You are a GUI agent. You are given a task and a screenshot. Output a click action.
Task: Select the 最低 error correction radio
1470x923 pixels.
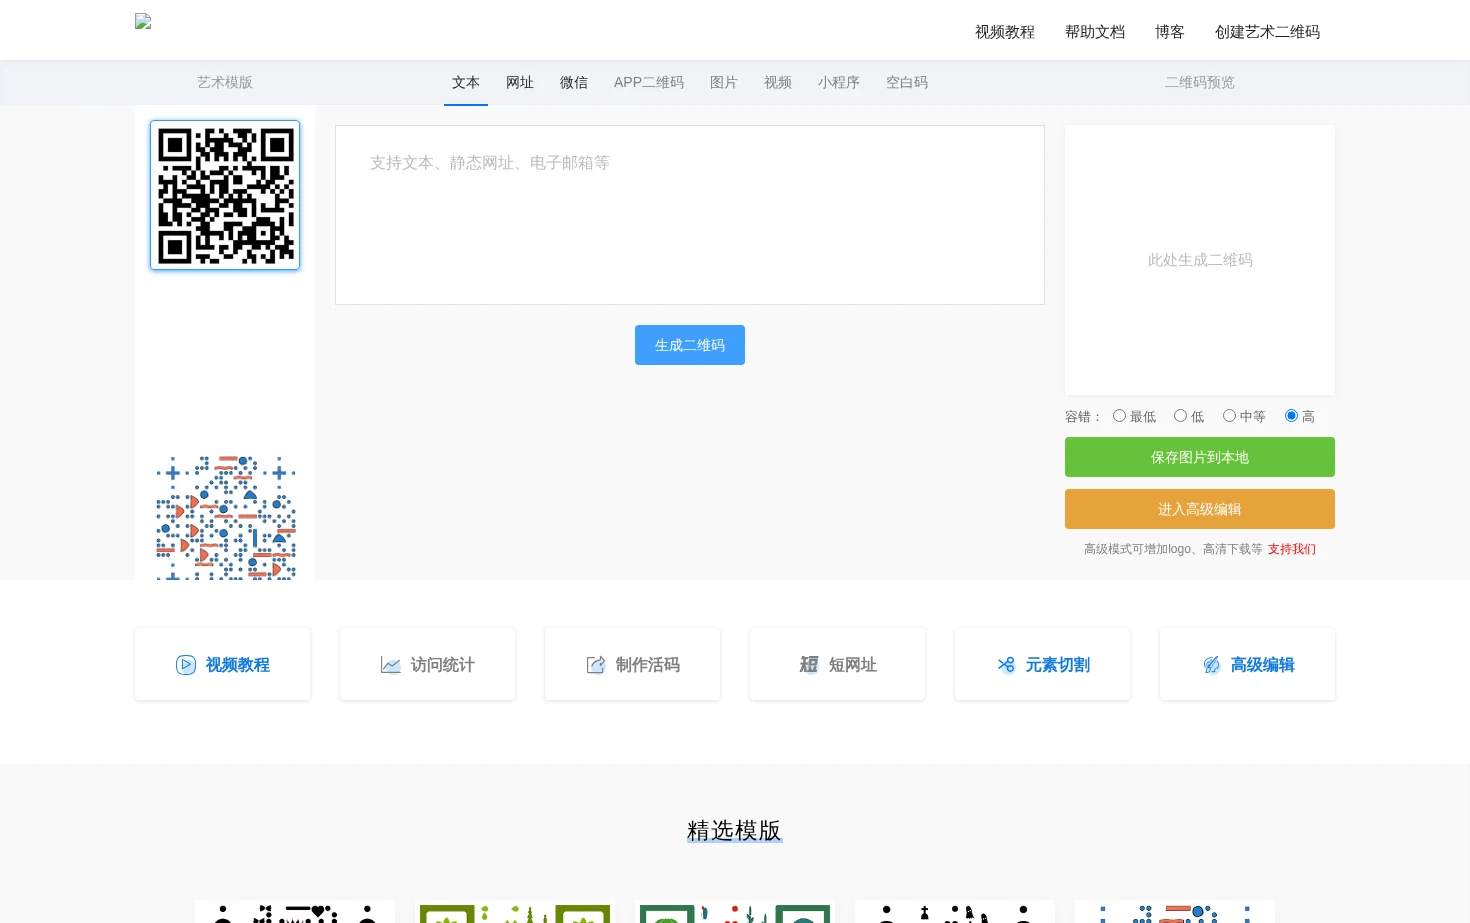pyautogui.click(x=1119, y=416)
